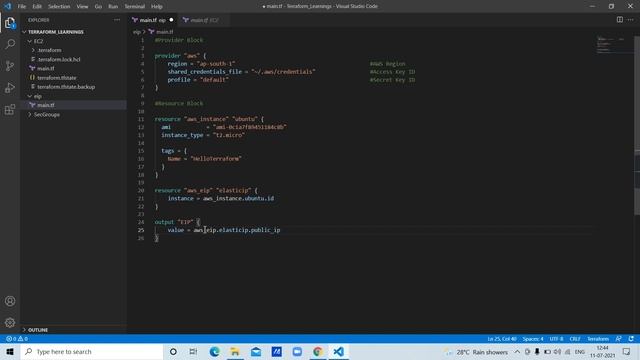The image size is (640, 360).
Task: Open clock and date in taskbar
Action: point(602,351)
